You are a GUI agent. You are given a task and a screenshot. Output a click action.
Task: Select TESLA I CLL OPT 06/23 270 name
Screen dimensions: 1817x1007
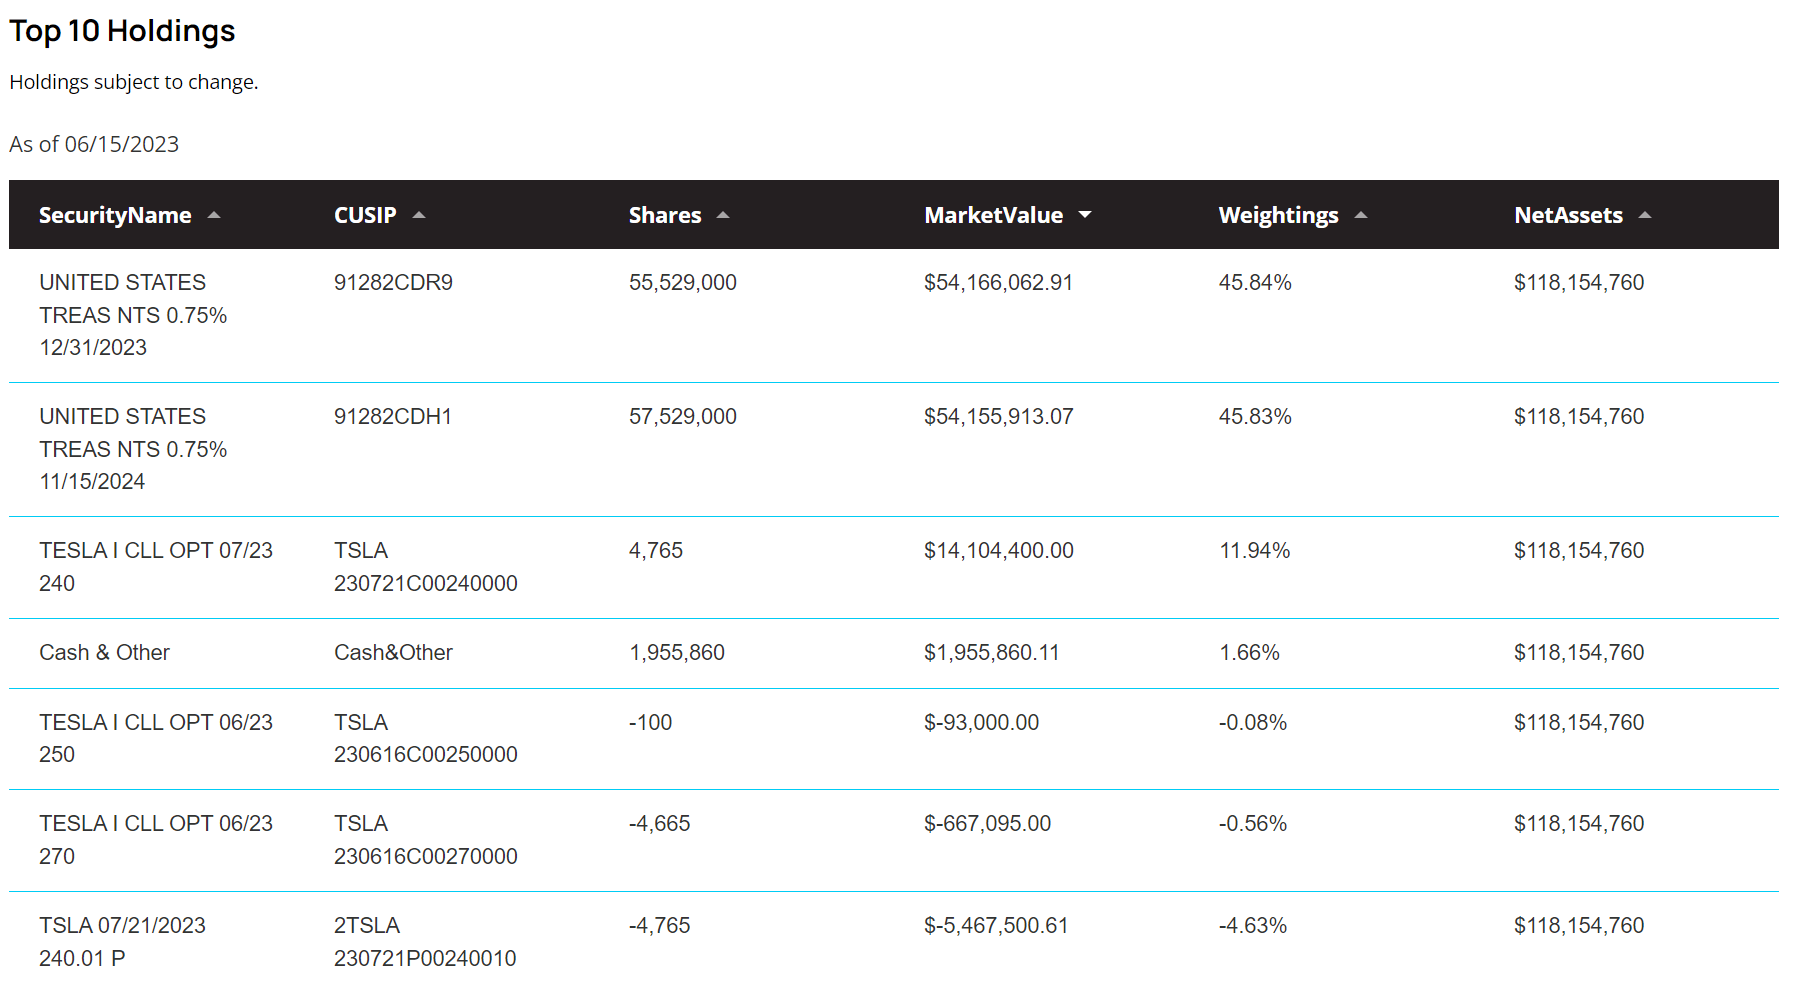(x=156, y=840)
